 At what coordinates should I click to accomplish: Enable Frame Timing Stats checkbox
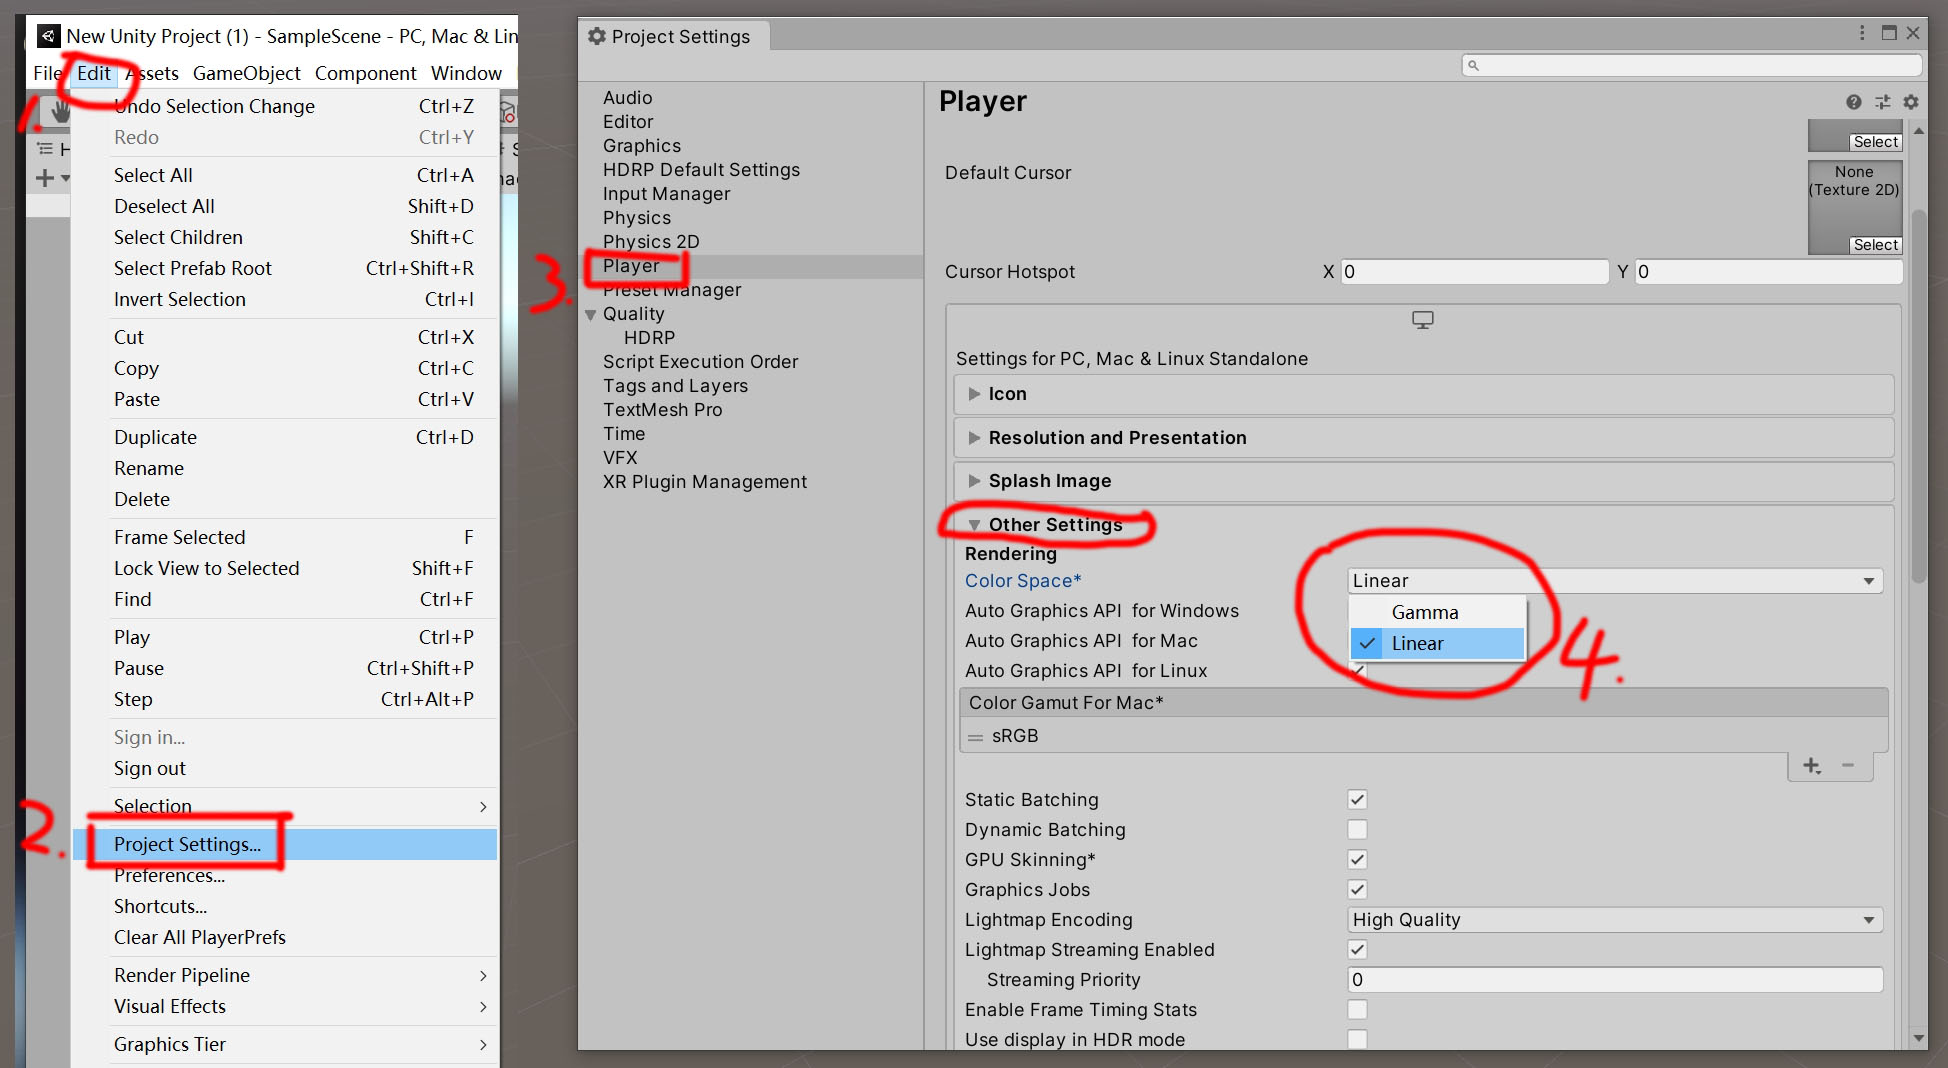pyautogui.click(x=1357, y=1010)
